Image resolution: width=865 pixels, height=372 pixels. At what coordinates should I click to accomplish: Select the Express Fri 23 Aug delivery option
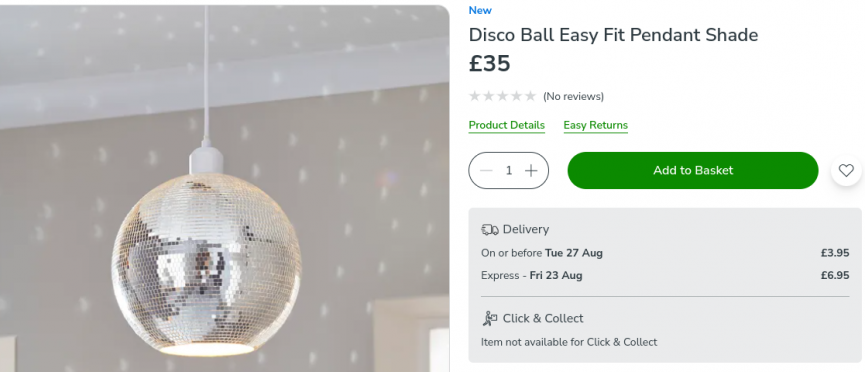pyautogui.click(x=665, y=275)
